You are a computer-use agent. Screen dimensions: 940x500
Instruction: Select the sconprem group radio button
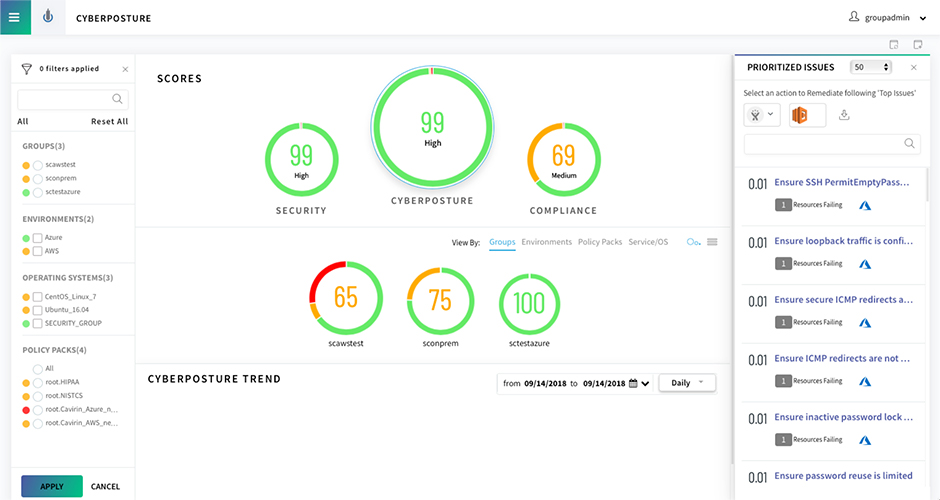(x=38, y=179)
